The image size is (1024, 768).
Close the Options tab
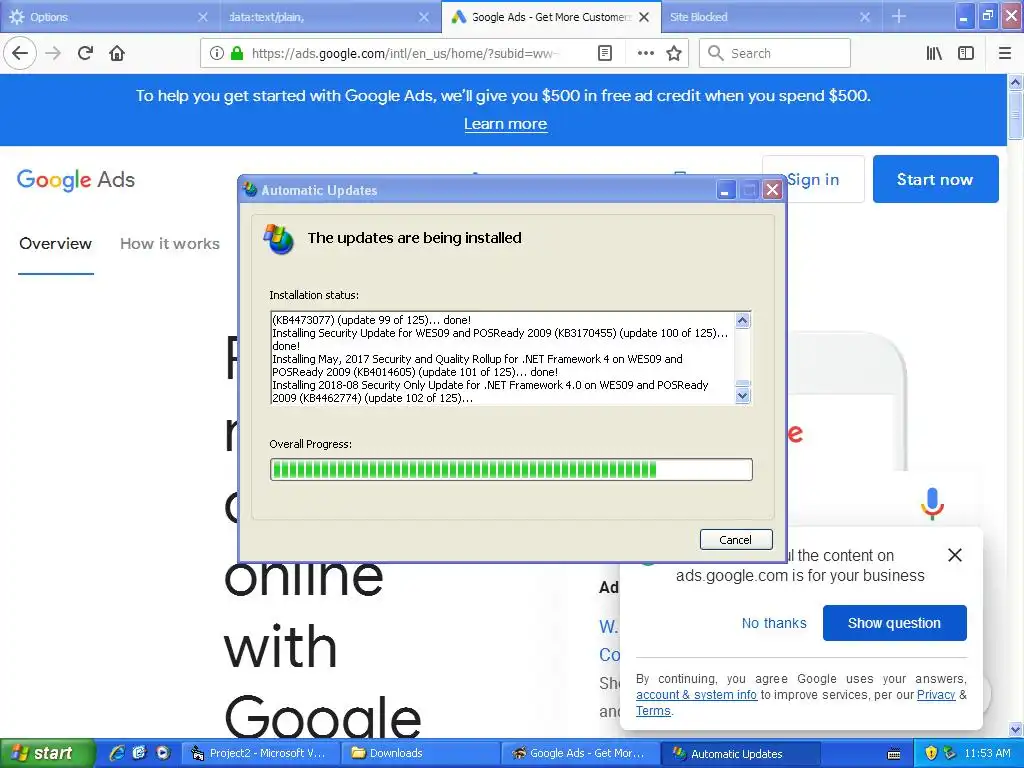[x=203, y=17]
